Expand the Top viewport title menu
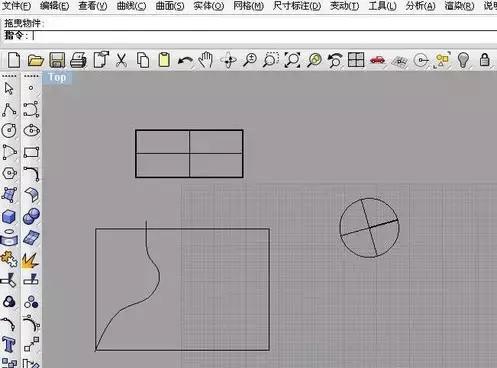Viewport: 497px width, 368px height. [x=57, y=78]
